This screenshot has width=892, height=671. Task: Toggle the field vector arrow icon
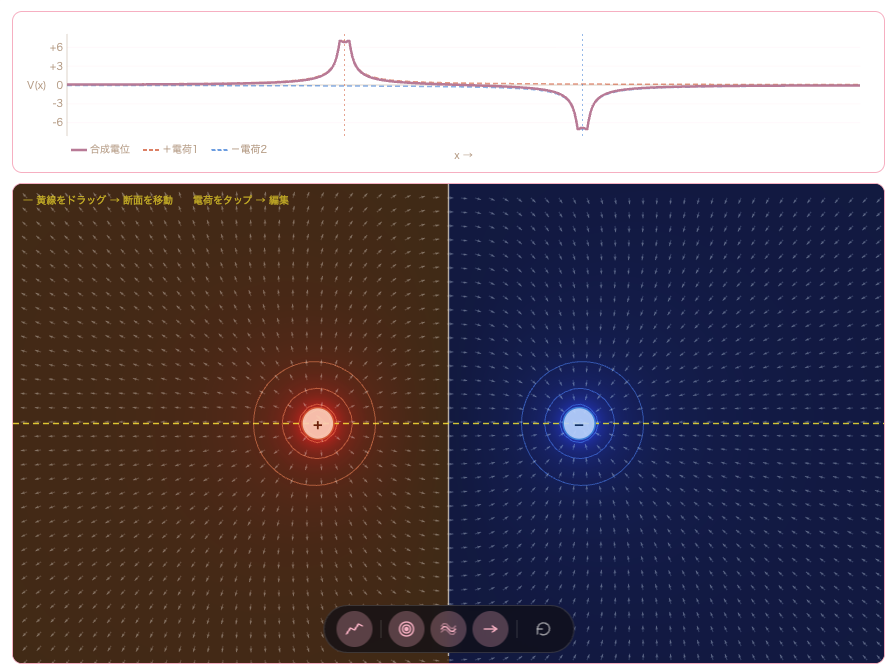tap(490, 629)
